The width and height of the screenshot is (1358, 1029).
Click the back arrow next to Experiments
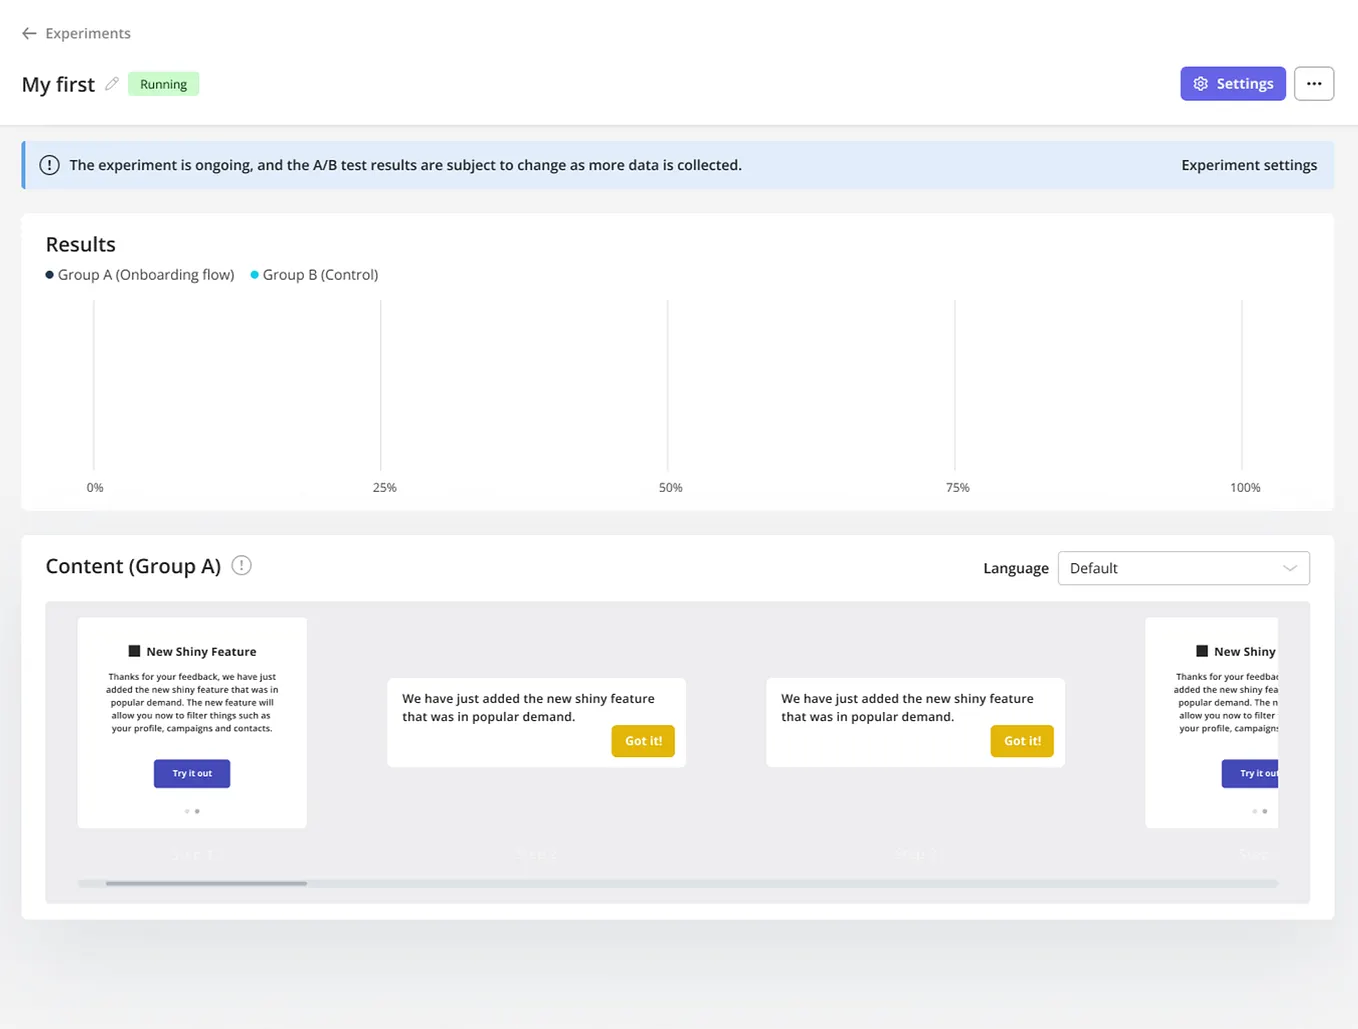click(x=29, y=33)
